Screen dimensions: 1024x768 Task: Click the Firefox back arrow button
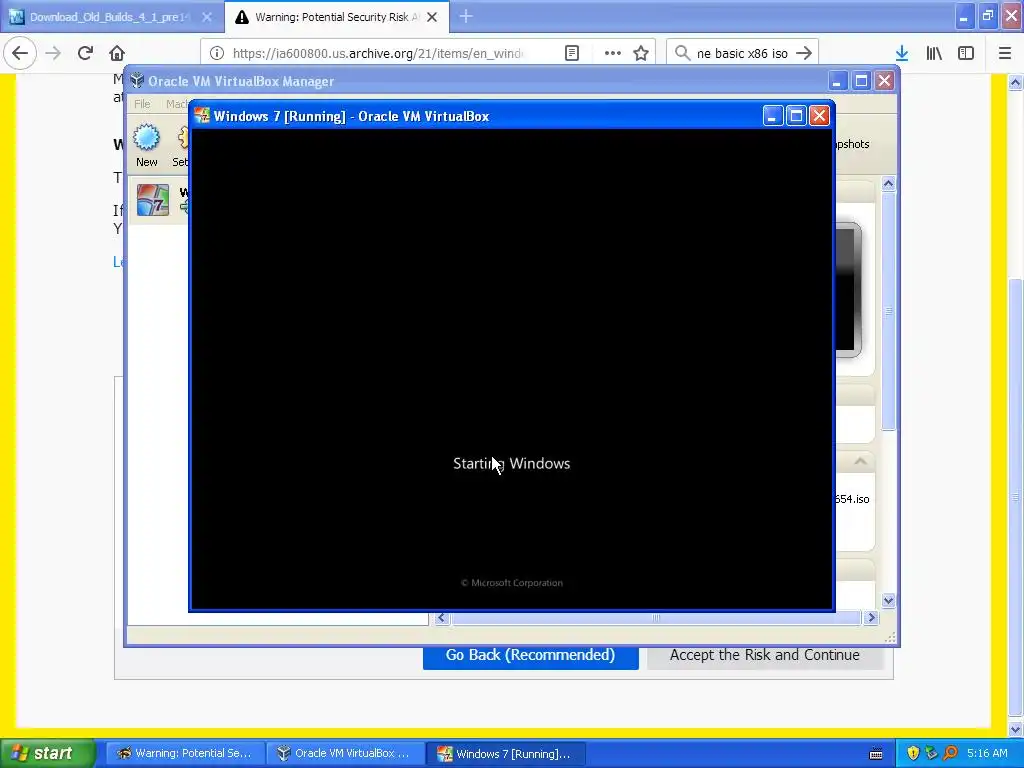tap(20, 53)
